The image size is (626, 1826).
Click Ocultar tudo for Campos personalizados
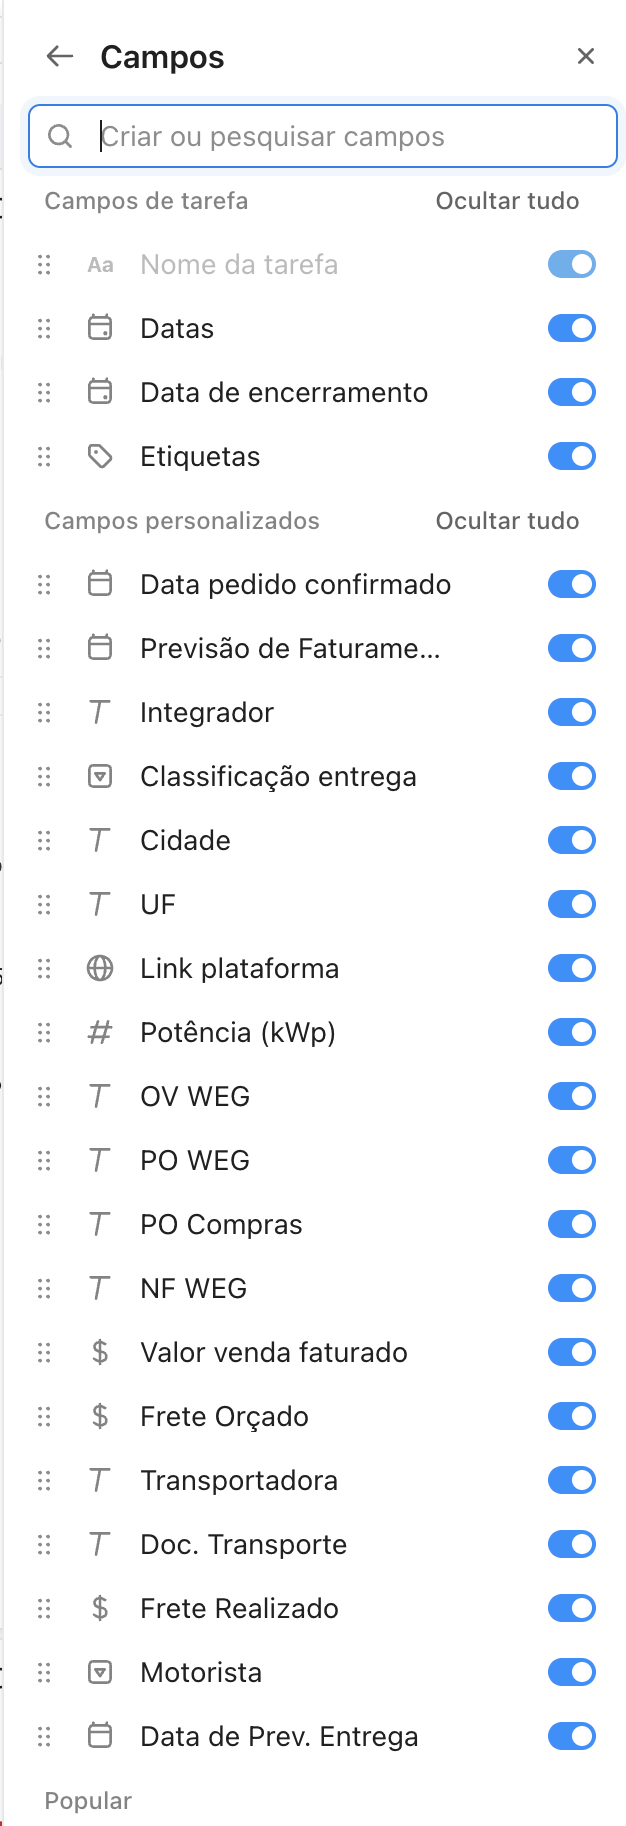[507, 521]
